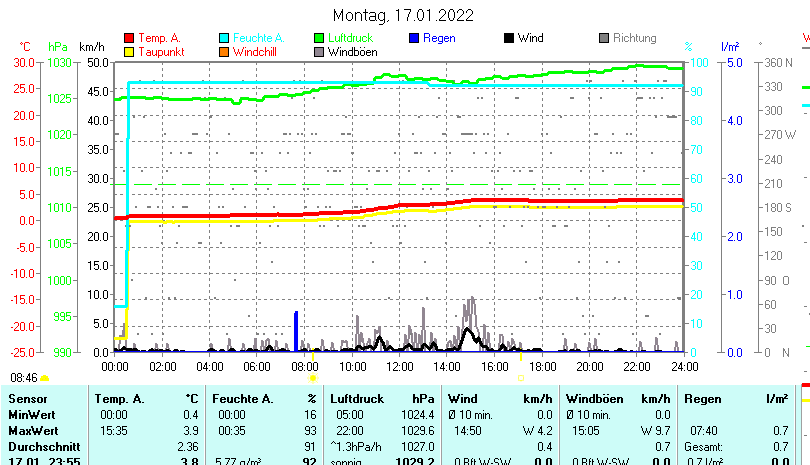Viewport: 810px width, 465px height.
Task: Click the Windböen column header in table
Action: pos(594,399)
